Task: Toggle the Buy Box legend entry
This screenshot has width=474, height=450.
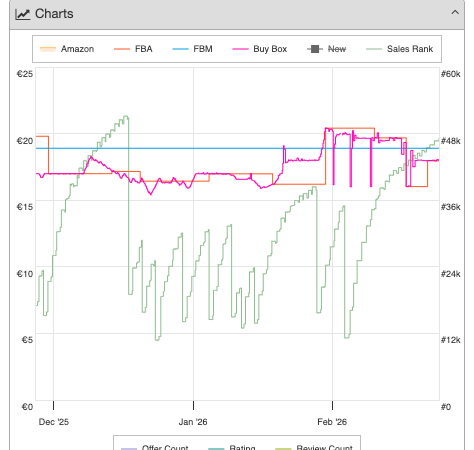Action: pyautogui.click(x=259, y=49)
